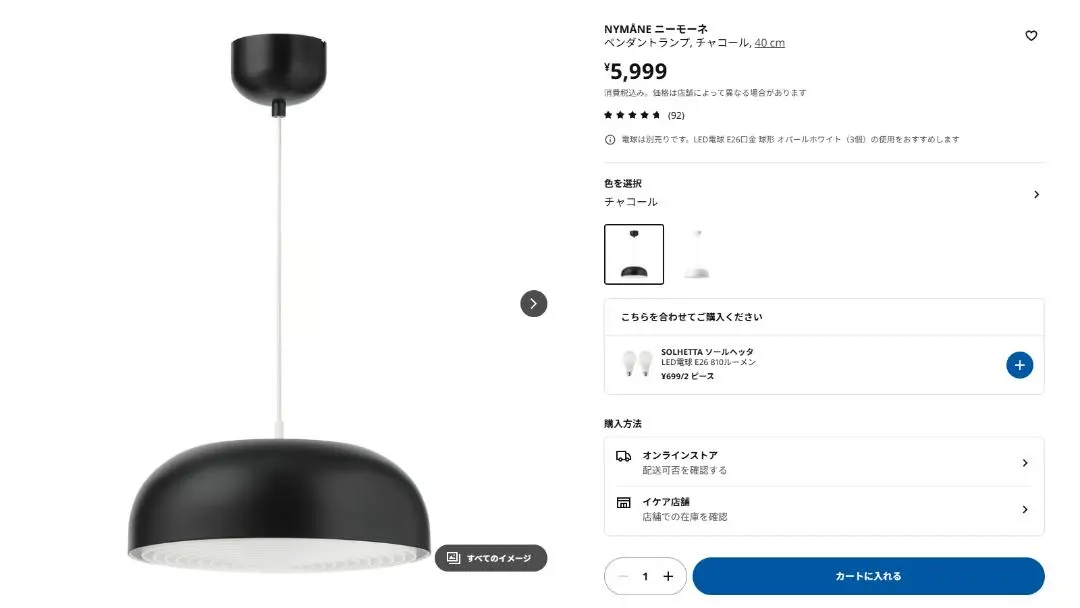The height and width of the screenshot is (608, 1080).
Task: Click the quantity number input field
Action: 645,576
